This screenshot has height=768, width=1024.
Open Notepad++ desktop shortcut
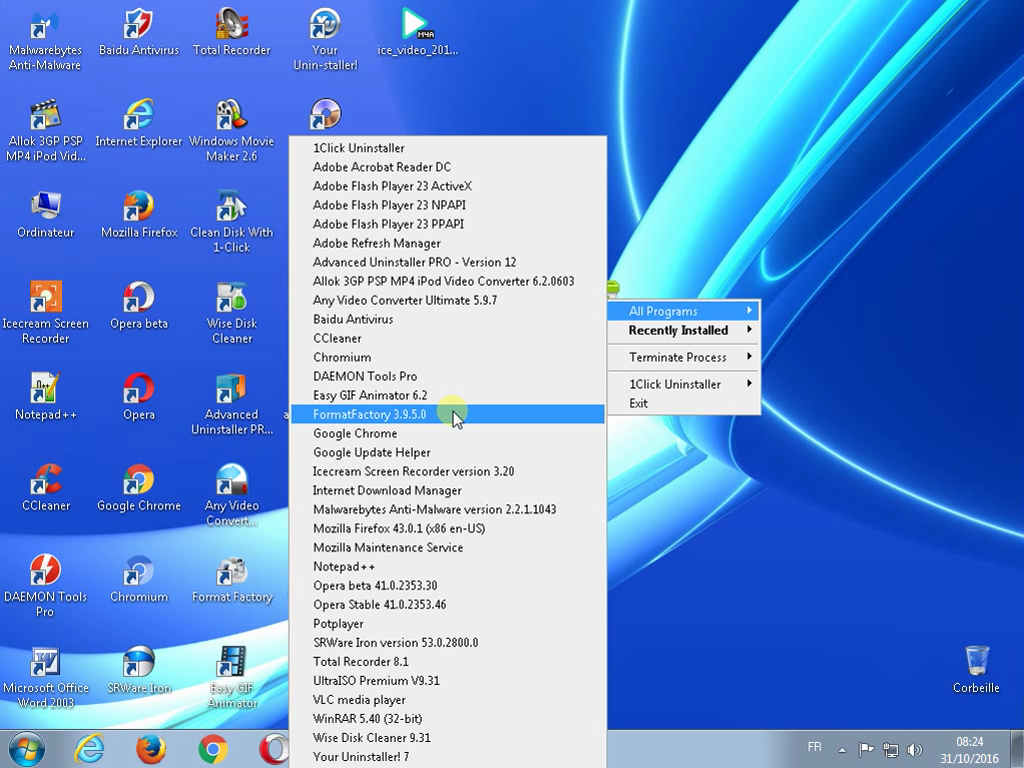pyautogui.click(x=45, y=397)
